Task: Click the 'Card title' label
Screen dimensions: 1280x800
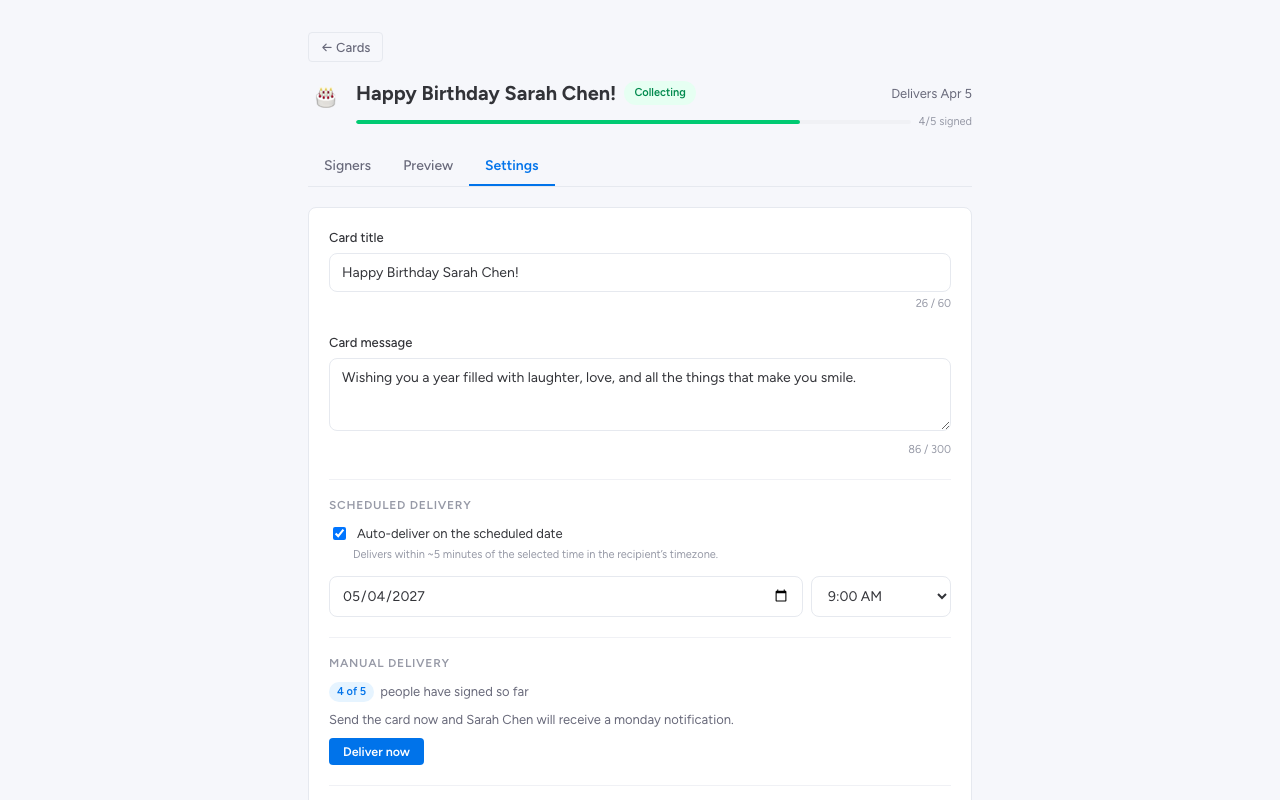Action: tap(356, 238)
